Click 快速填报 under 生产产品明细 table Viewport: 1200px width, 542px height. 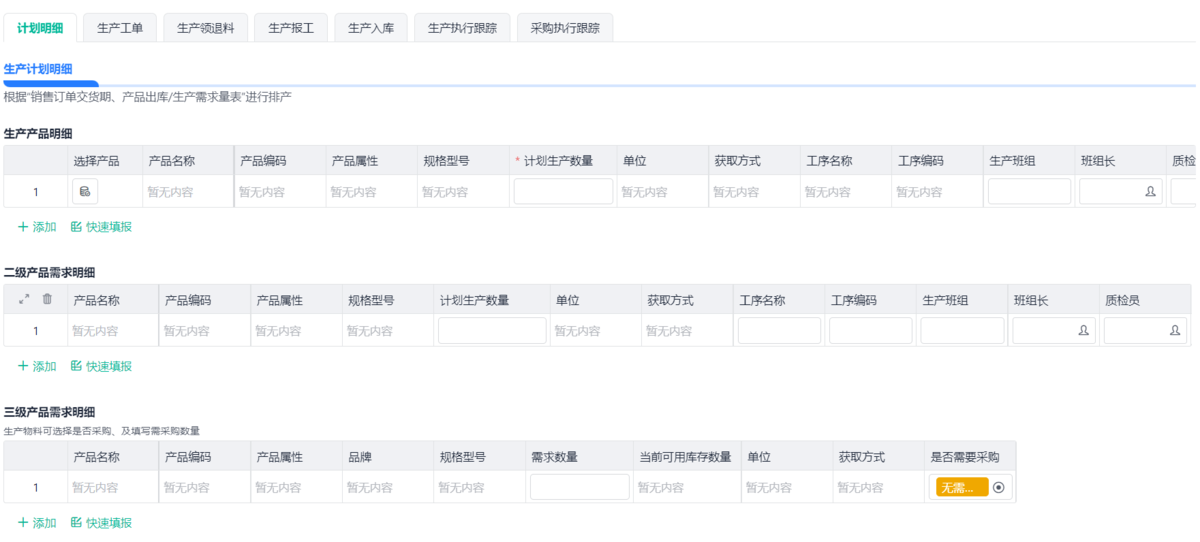pos(101,227)
